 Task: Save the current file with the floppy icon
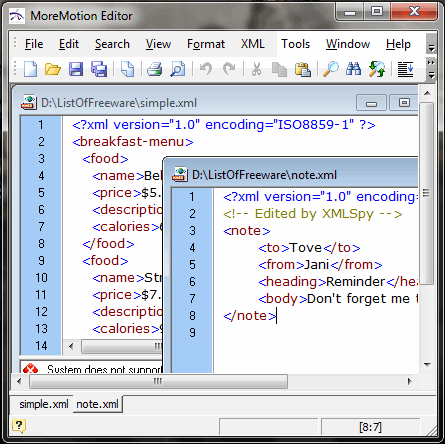click(x=76, y=69)
